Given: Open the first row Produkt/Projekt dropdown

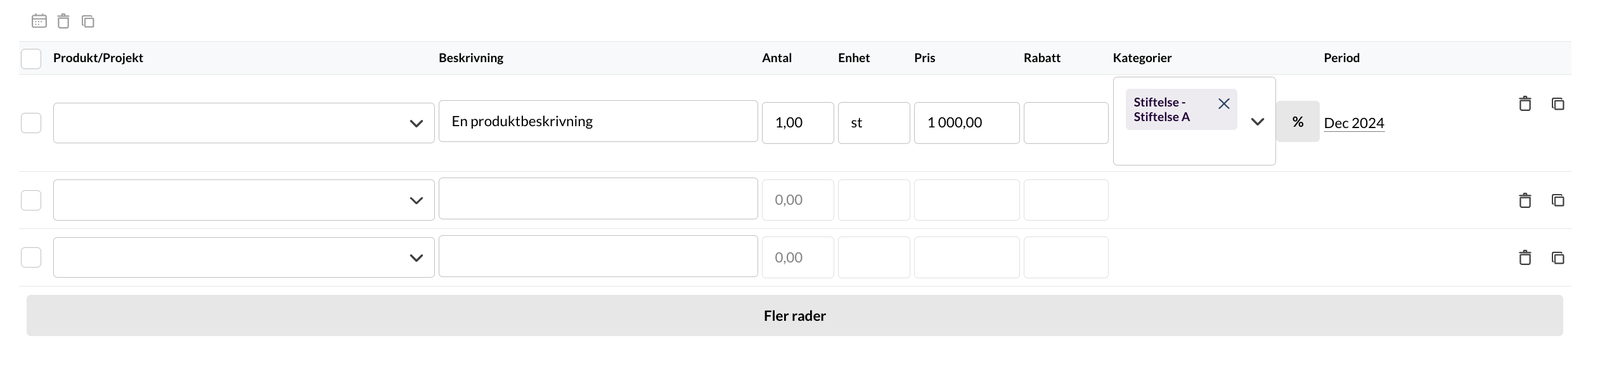Looking at the screenshot, I should click(244, 123).
